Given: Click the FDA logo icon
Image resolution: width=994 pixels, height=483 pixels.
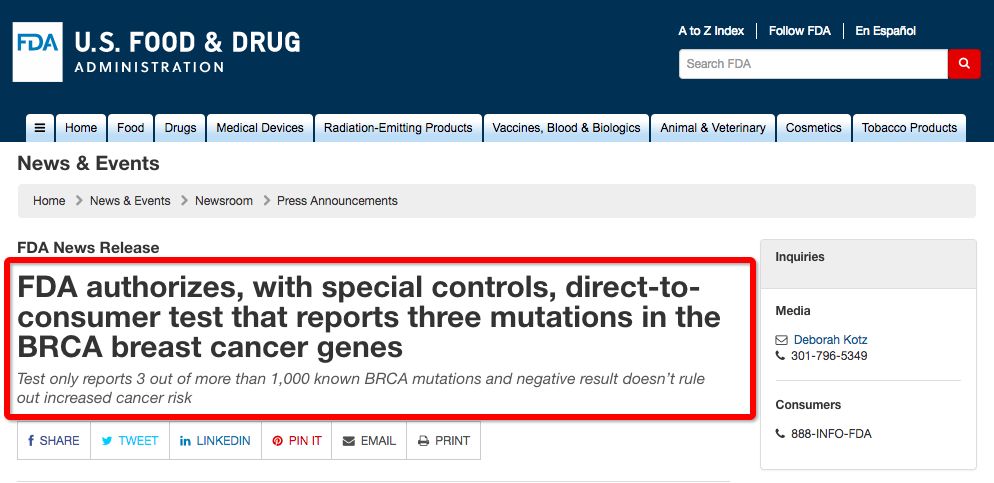Looking at the screenshot, I should 37,52.
